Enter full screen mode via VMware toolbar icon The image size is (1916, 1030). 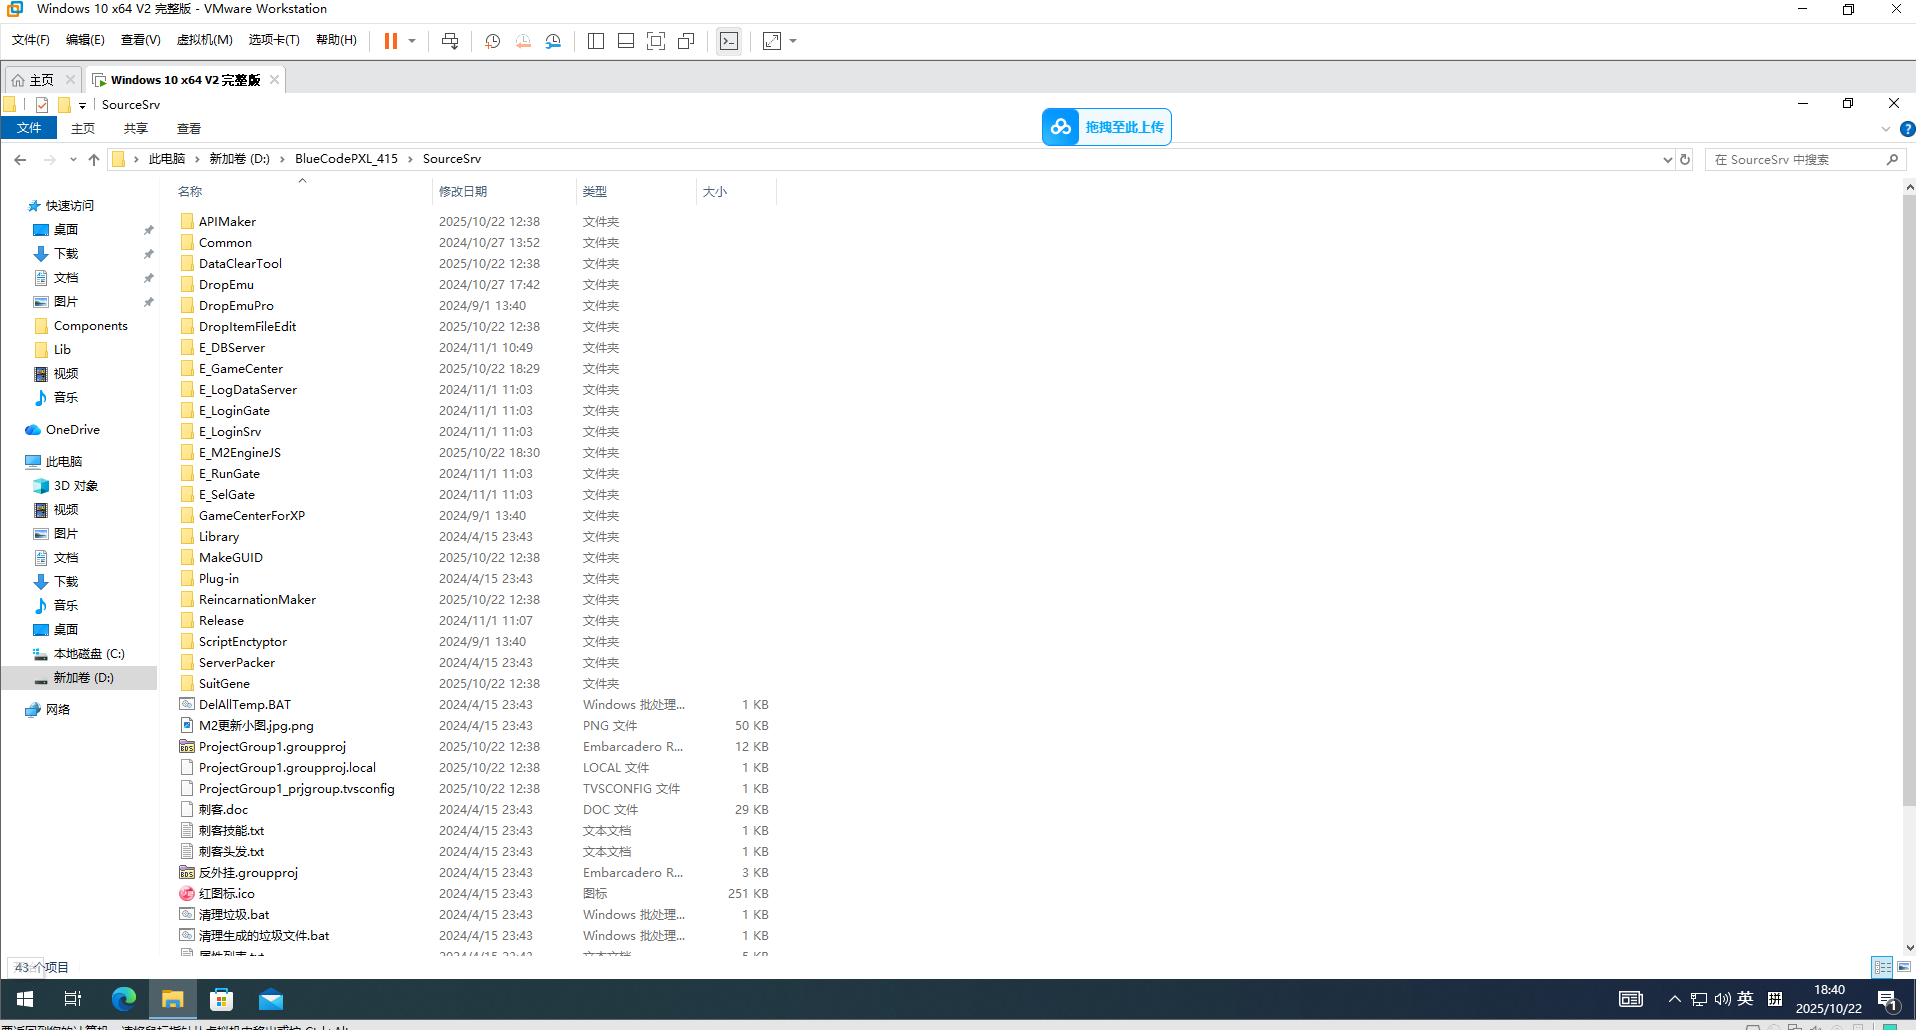tap(656, 41)
